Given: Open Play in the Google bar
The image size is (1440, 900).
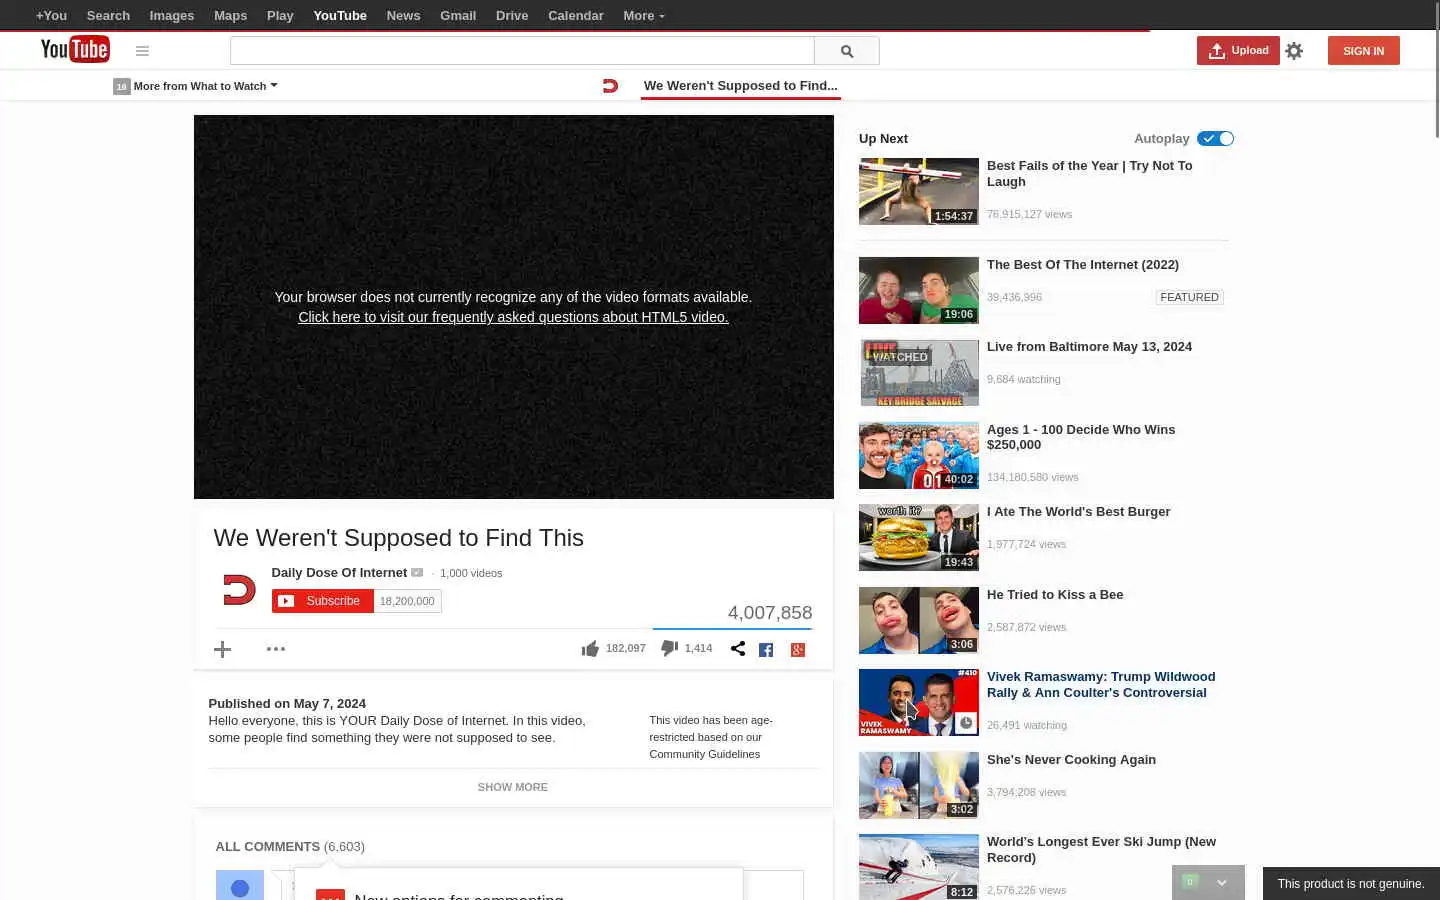Looking at the screenshot, I should [x=280, y=16].
